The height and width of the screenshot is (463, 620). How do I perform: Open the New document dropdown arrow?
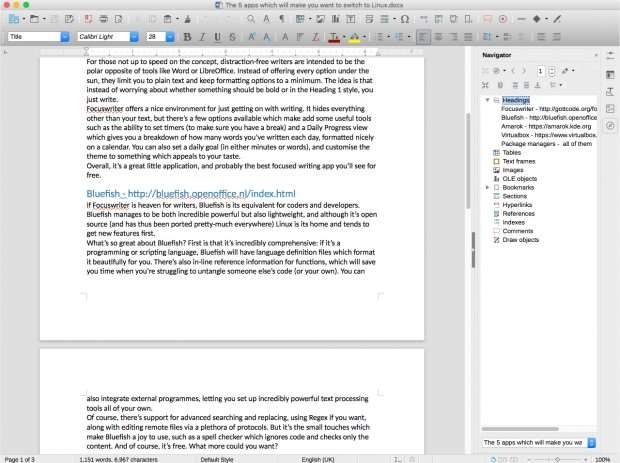24,19
